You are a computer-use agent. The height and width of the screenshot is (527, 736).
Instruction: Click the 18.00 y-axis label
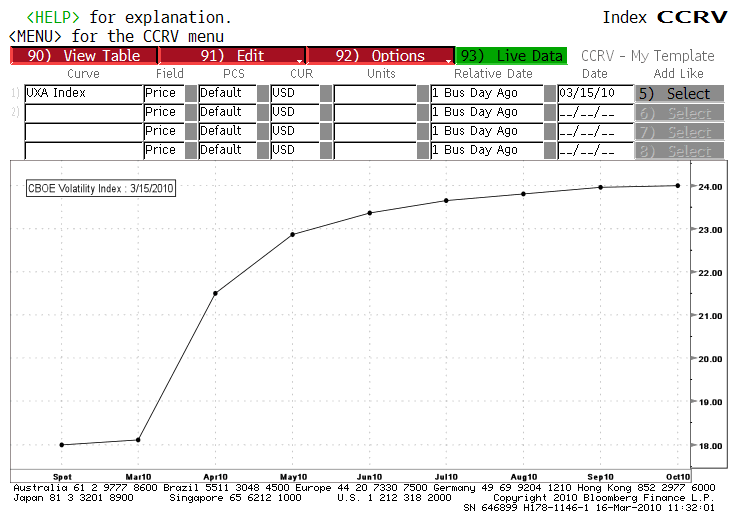click(x=710, y=446)
